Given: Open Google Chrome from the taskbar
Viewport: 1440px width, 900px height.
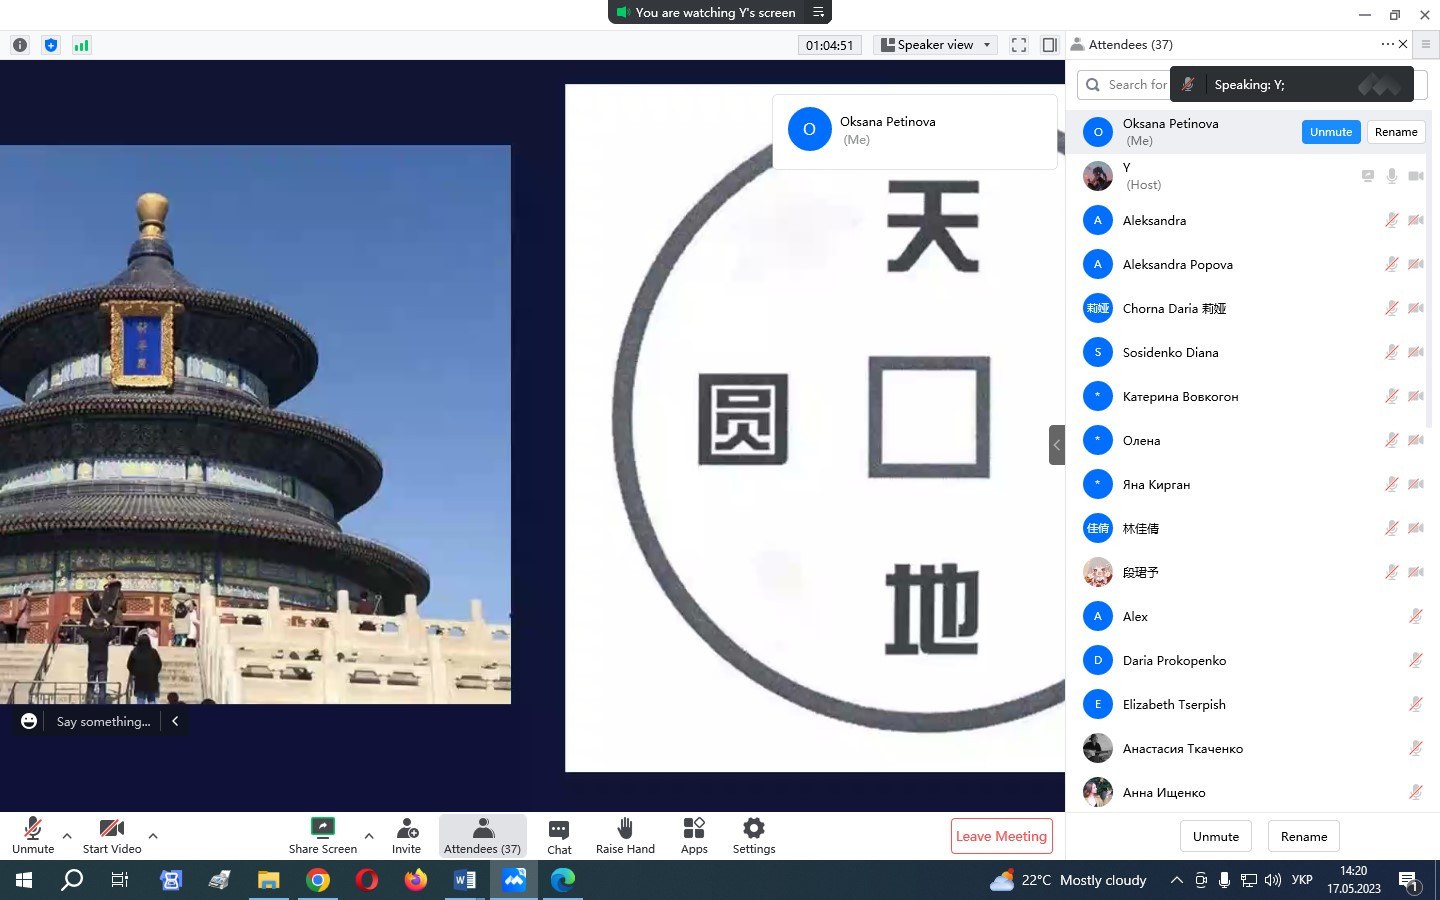Looking at the screenshot, I should coord(318,880).
